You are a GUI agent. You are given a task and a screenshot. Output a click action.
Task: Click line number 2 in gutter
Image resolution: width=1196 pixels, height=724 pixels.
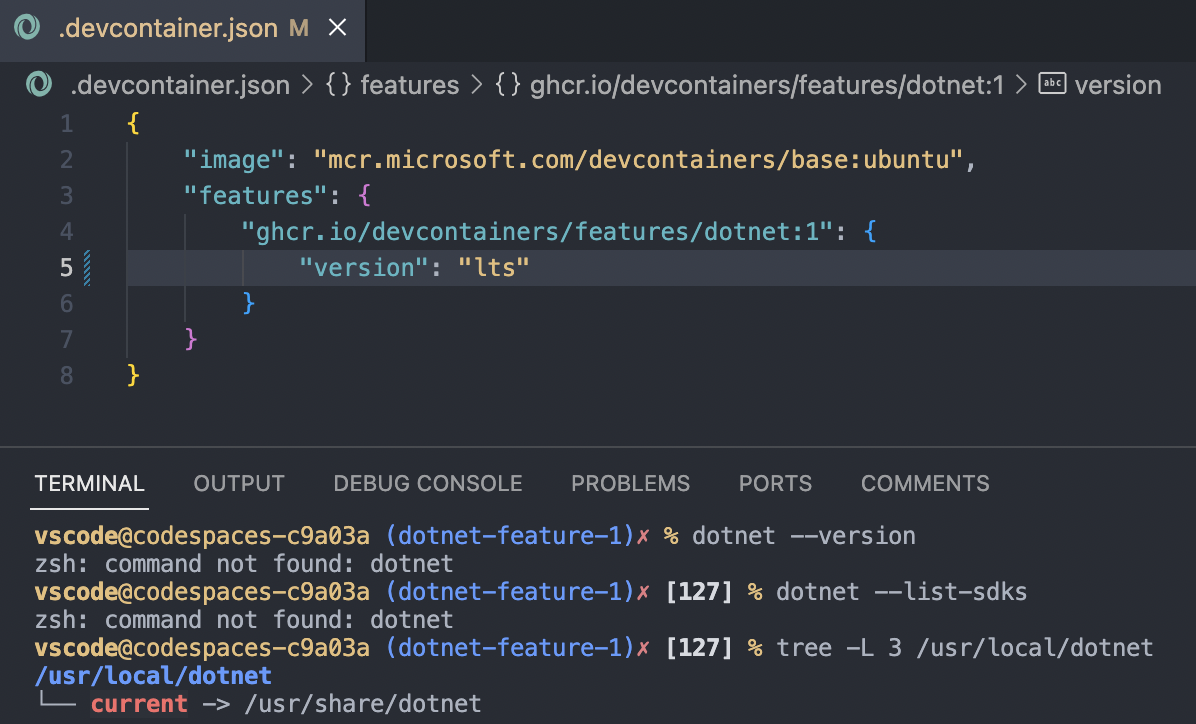(67, 159)
